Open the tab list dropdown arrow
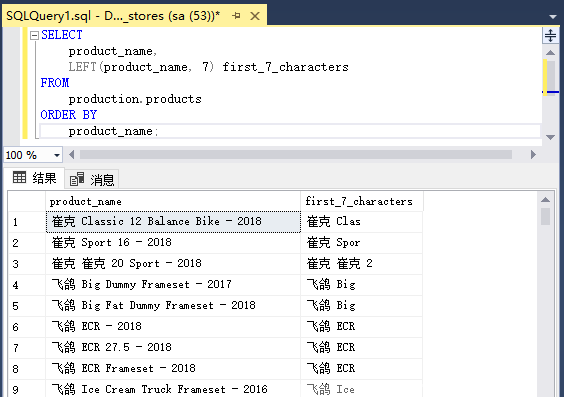564x397 pixels. [x=553, y=17]
